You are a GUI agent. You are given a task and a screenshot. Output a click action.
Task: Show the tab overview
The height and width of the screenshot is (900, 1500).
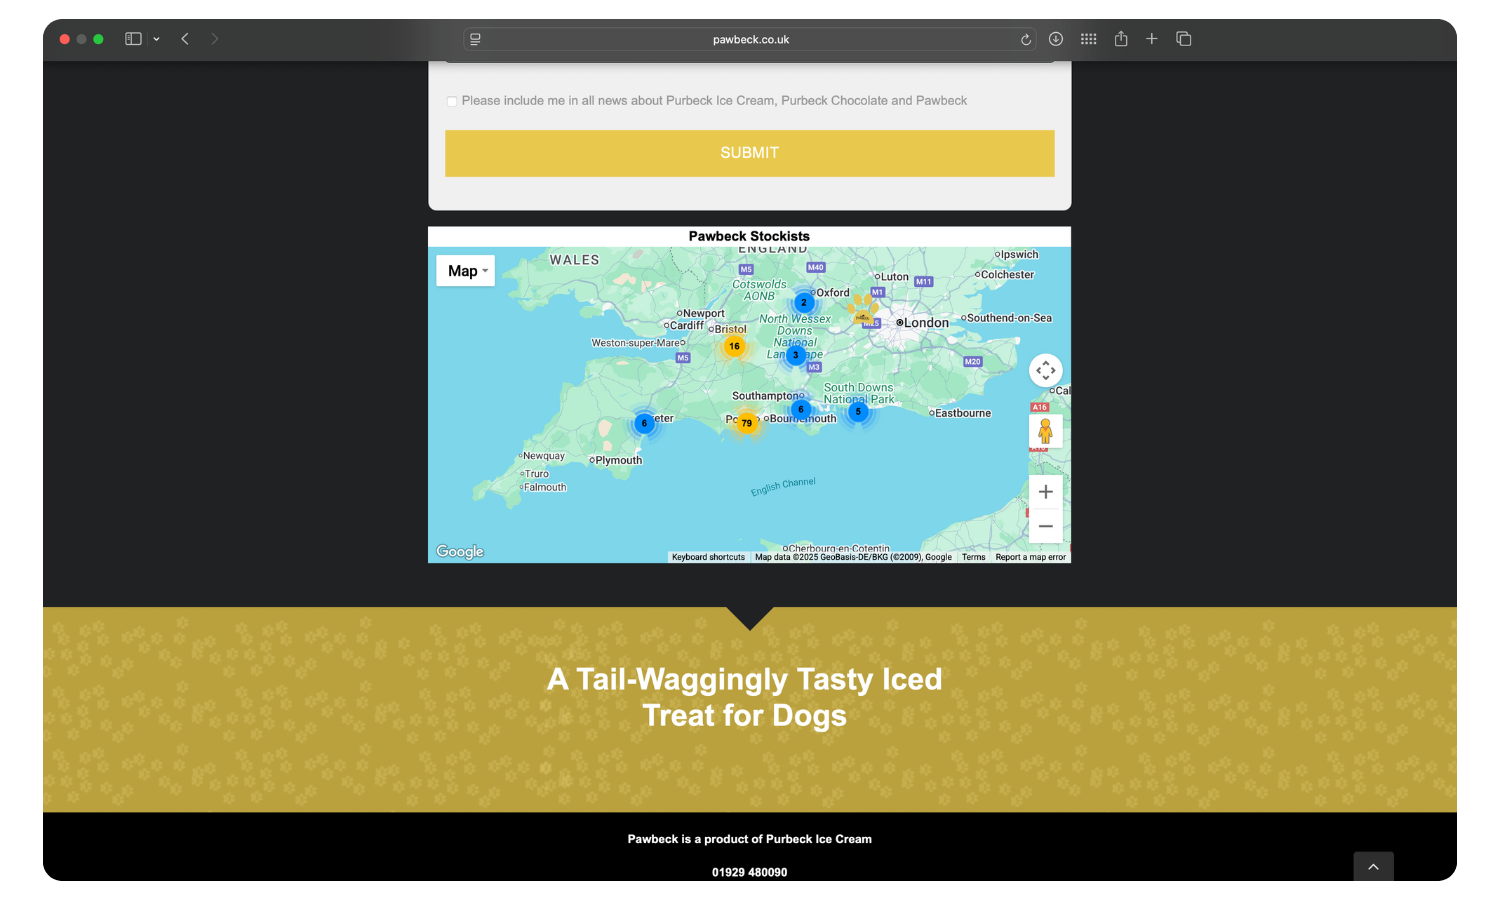[x=1184, y=39]
